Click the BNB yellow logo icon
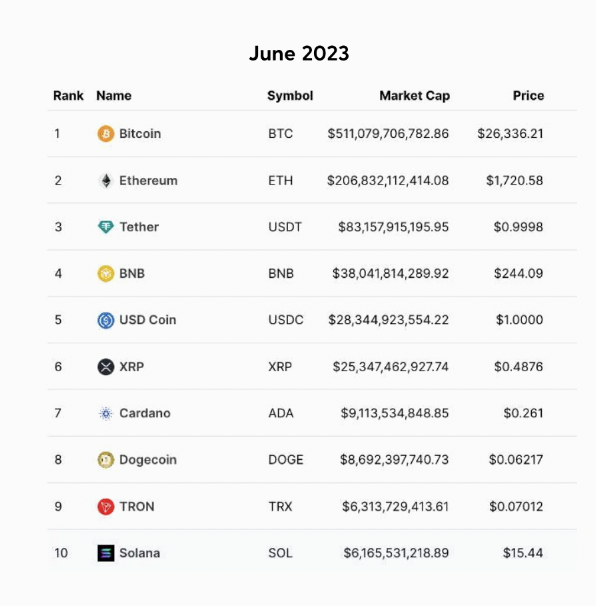Viewport: 596px width, 606px height. (106, 274)
